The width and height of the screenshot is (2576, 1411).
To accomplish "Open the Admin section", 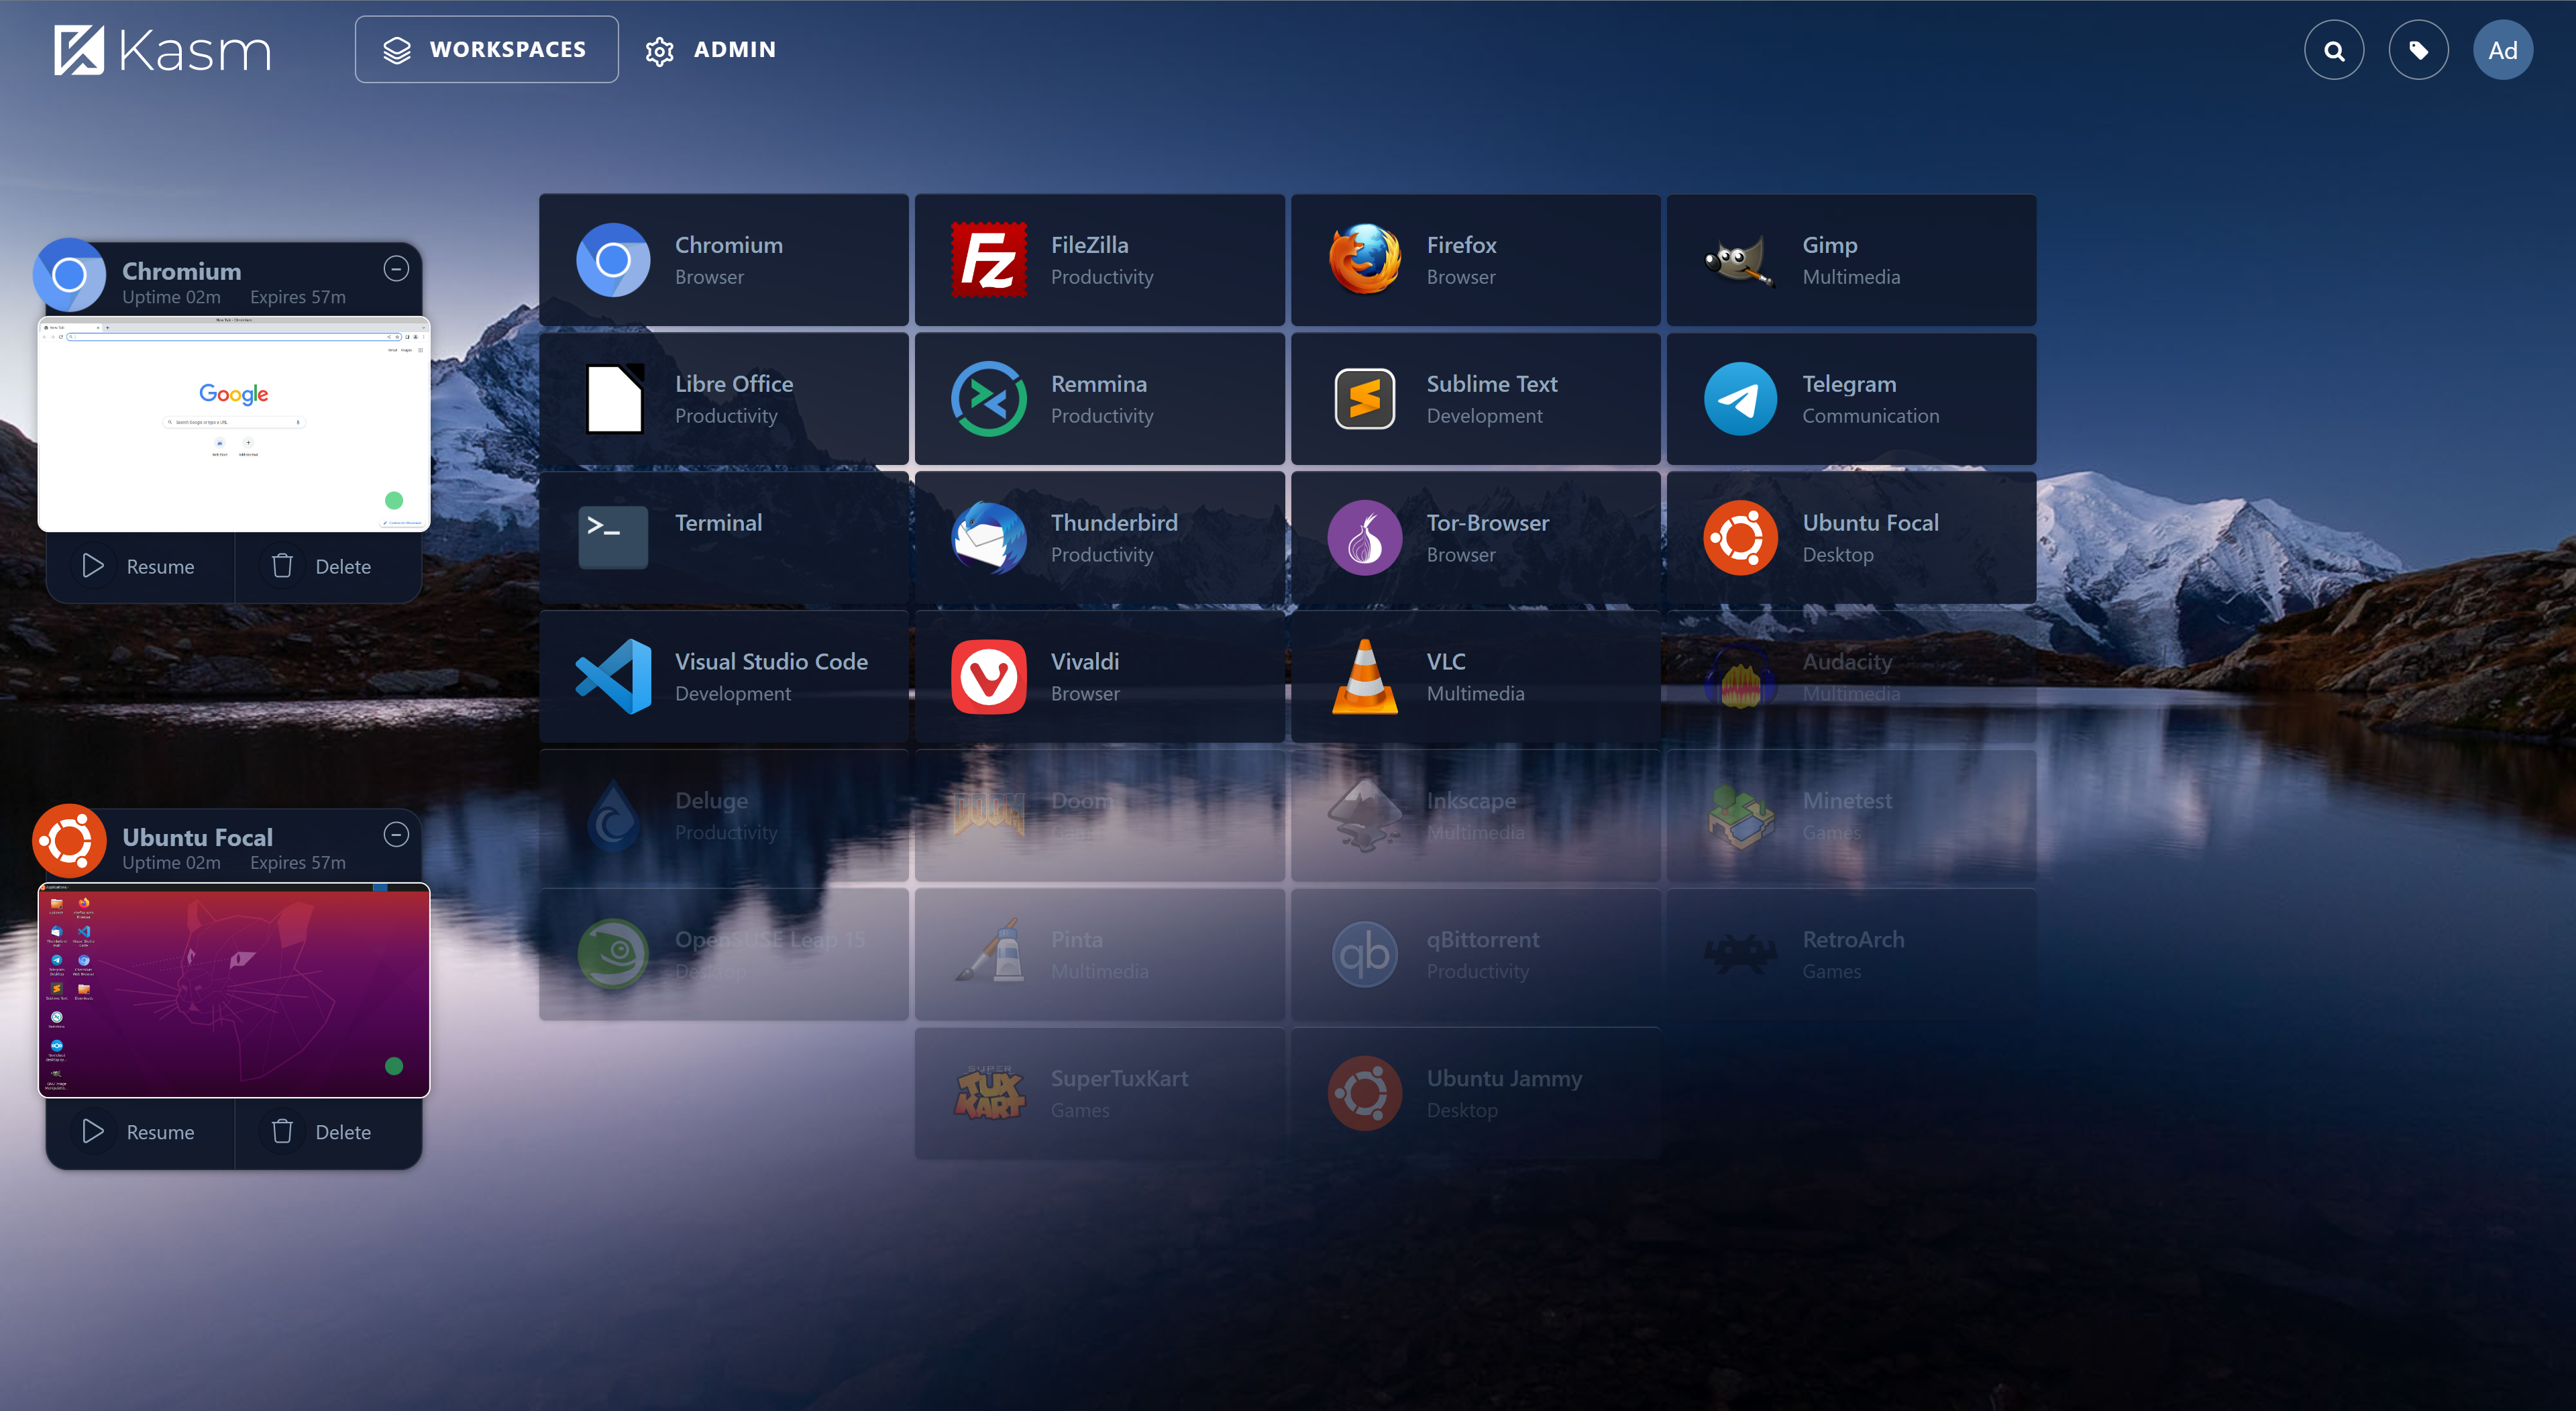I will point(711,50).
